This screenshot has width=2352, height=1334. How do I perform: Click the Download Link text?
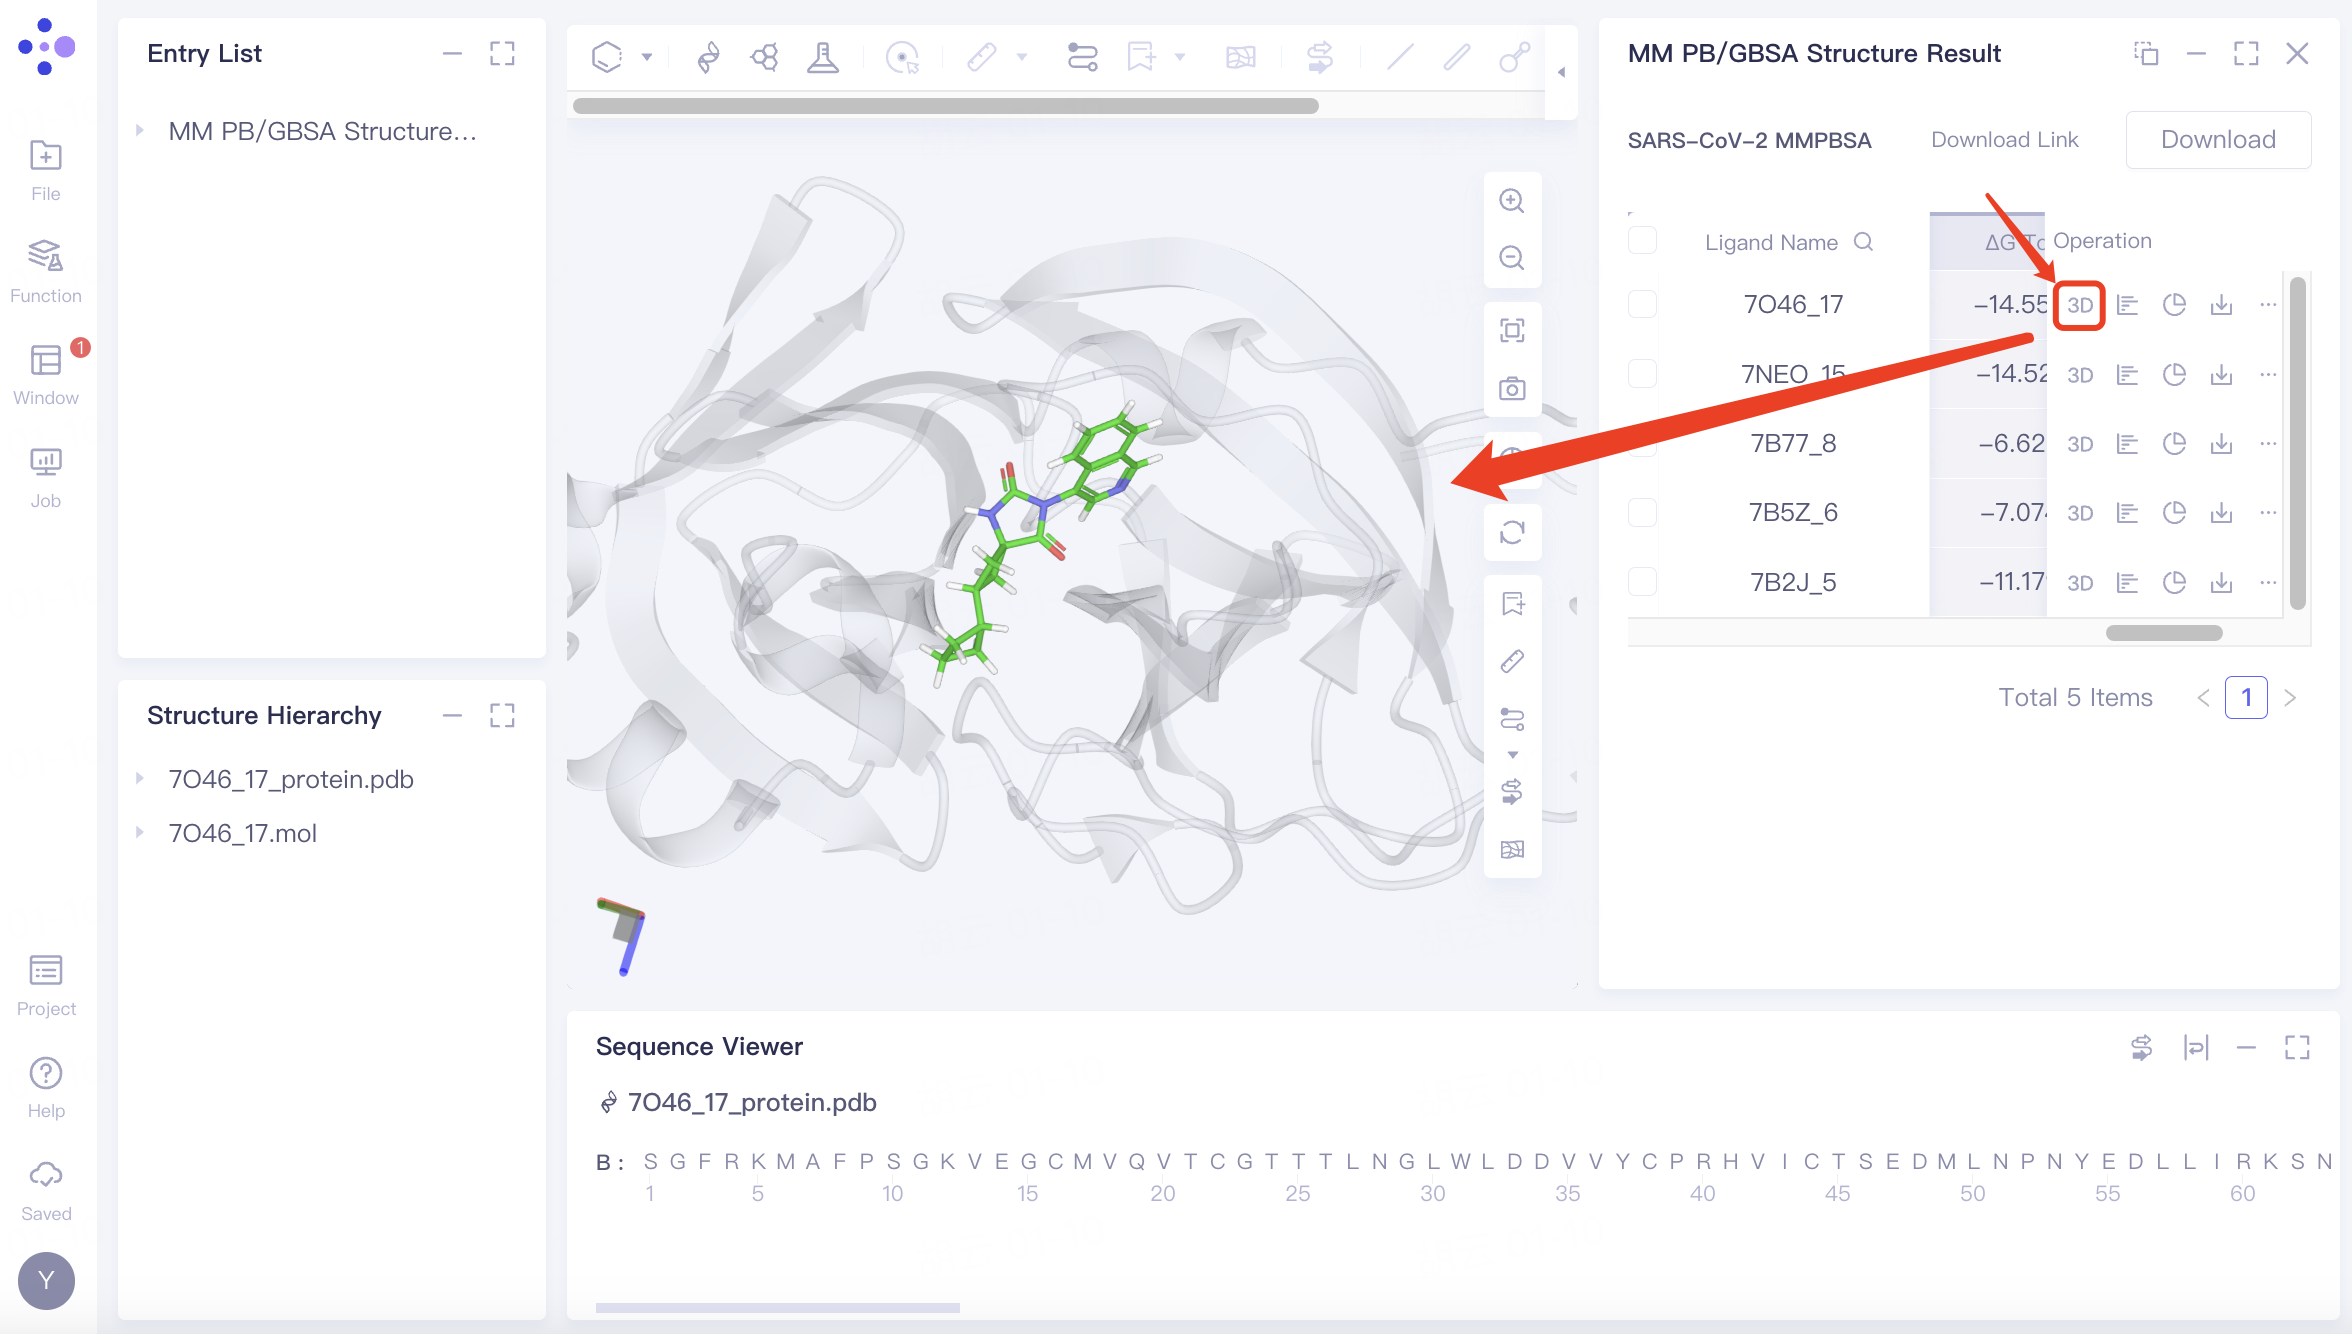click(x=2004, y=140)
